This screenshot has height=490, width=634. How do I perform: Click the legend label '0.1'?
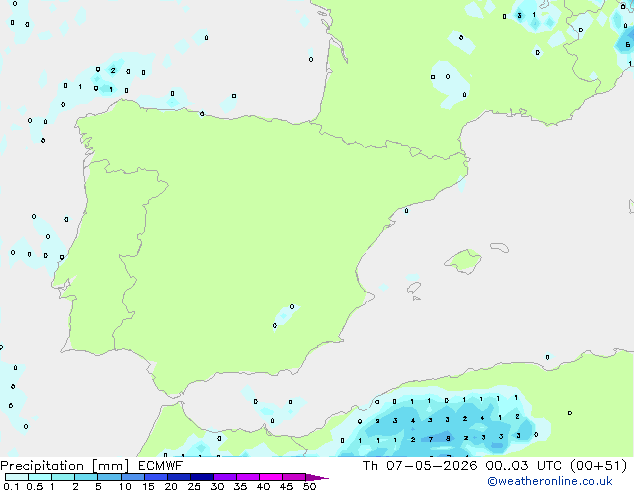pos(11,486)
